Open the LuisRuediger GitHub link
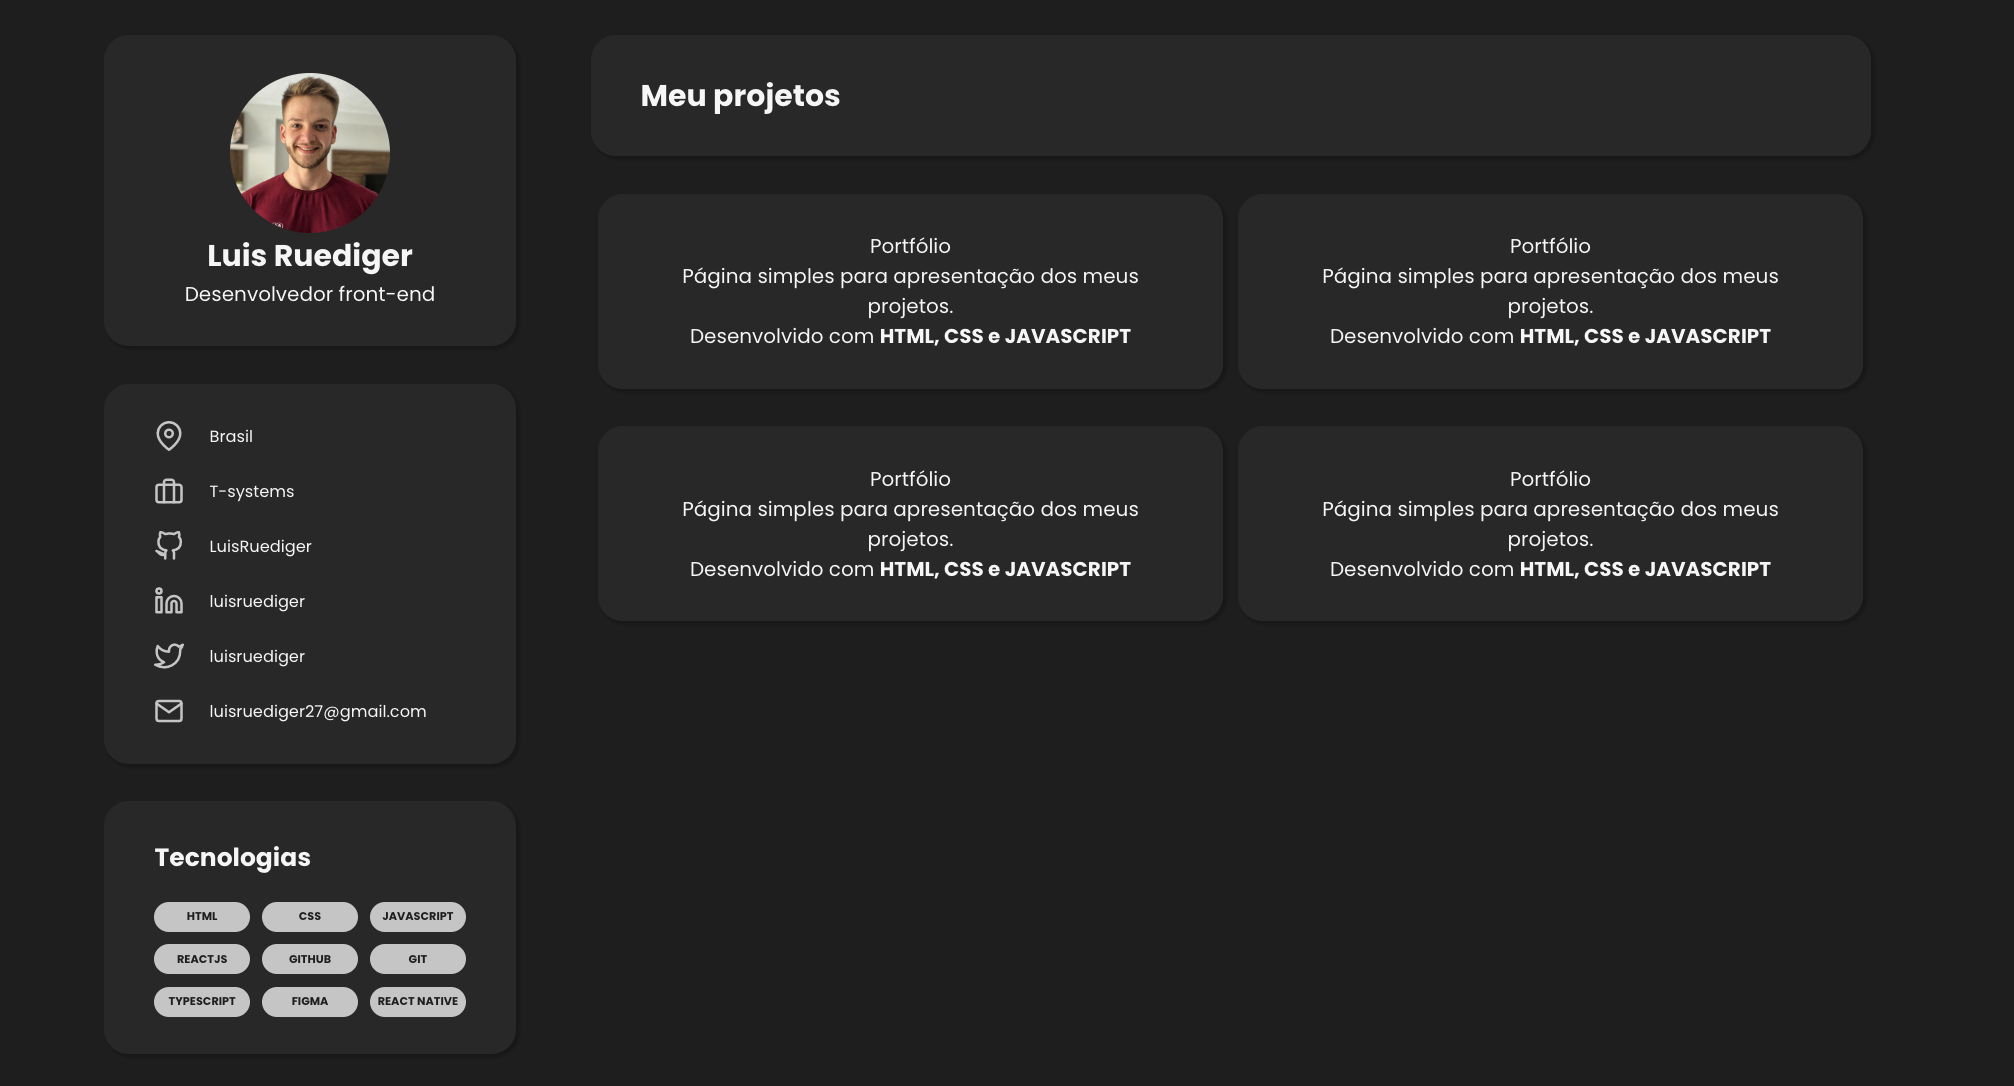Screen dimensions: 2014x1086 pyautogui.click(x=260, y=546)
